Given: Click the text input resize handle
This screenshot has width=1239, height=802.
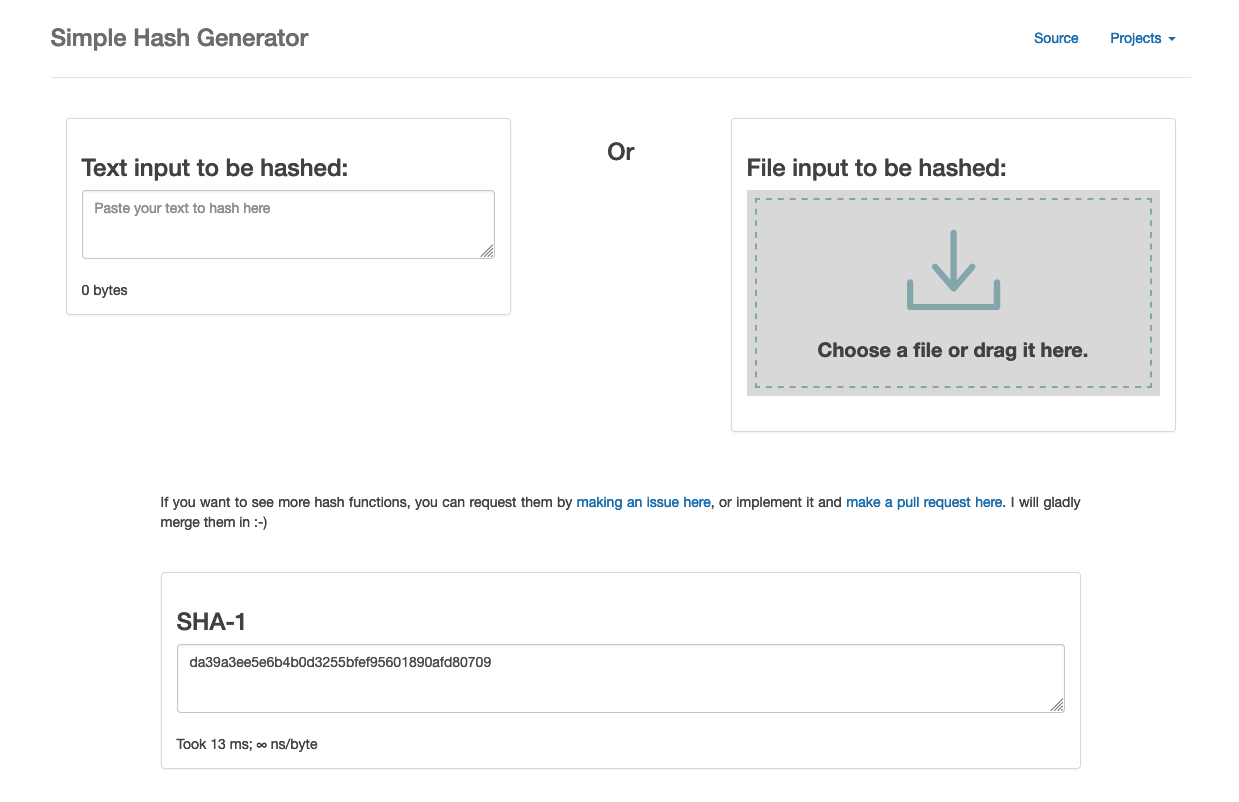Looking at the screenshot, I should [487, 251].
